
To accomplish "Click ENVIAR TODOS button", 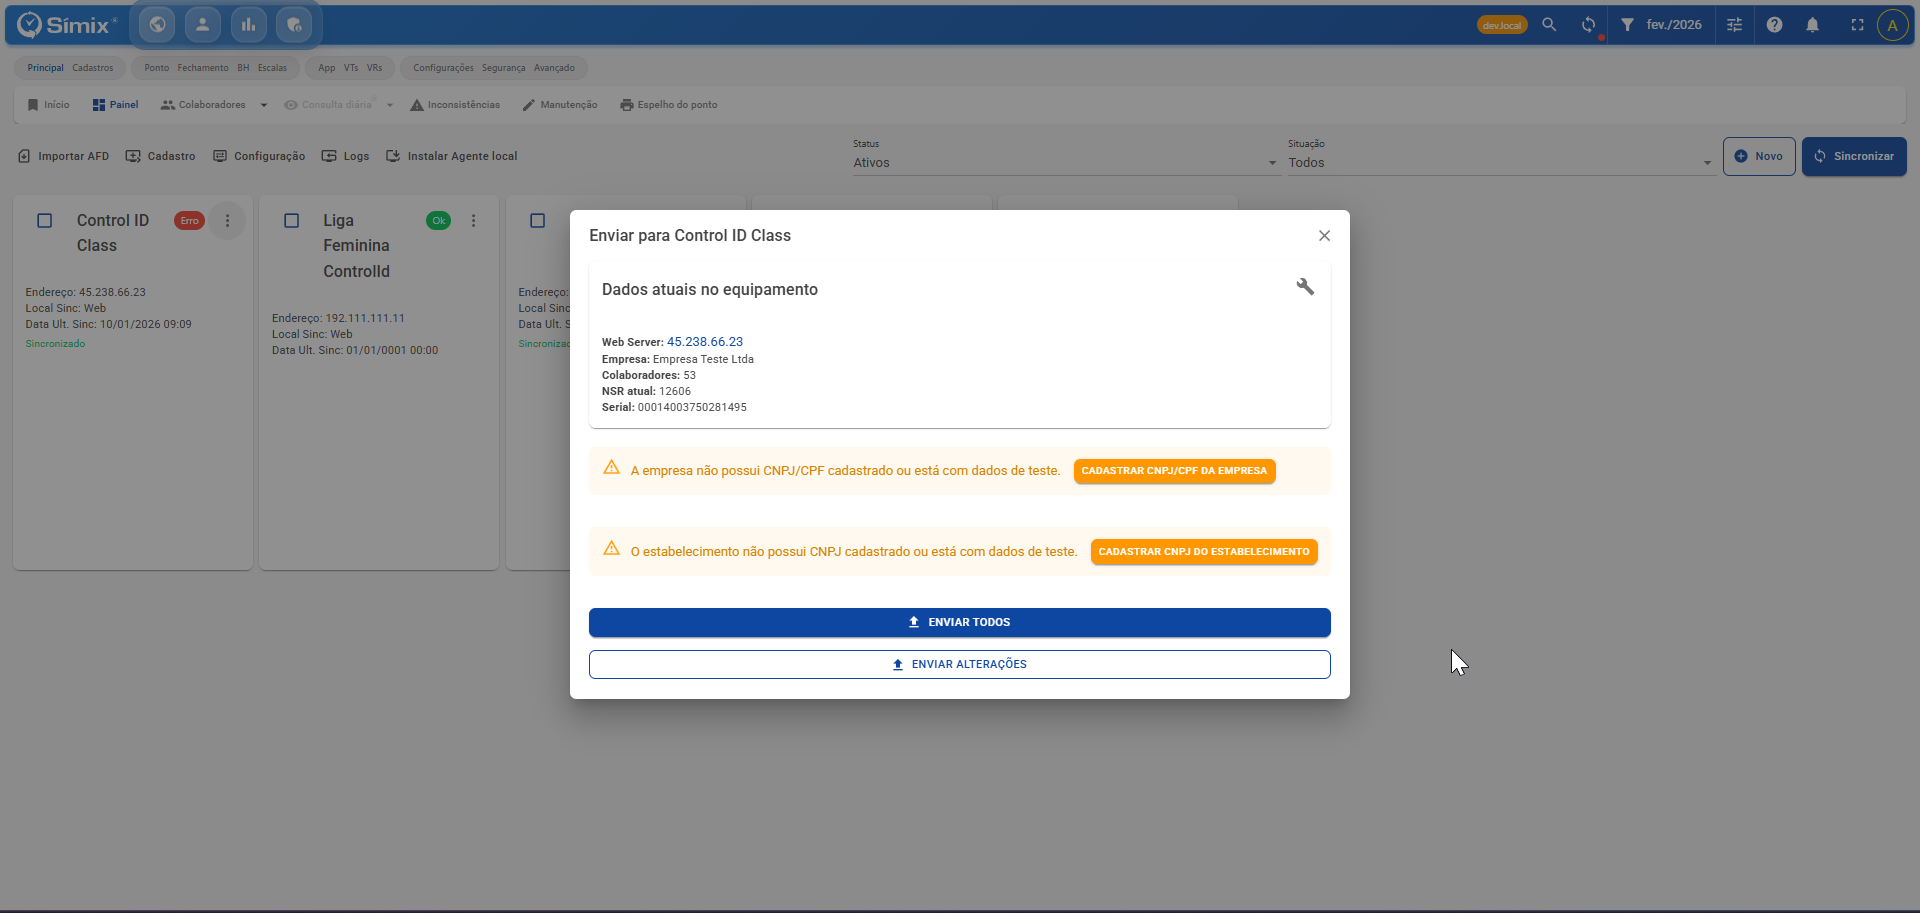I will click(x=960, y=623).
